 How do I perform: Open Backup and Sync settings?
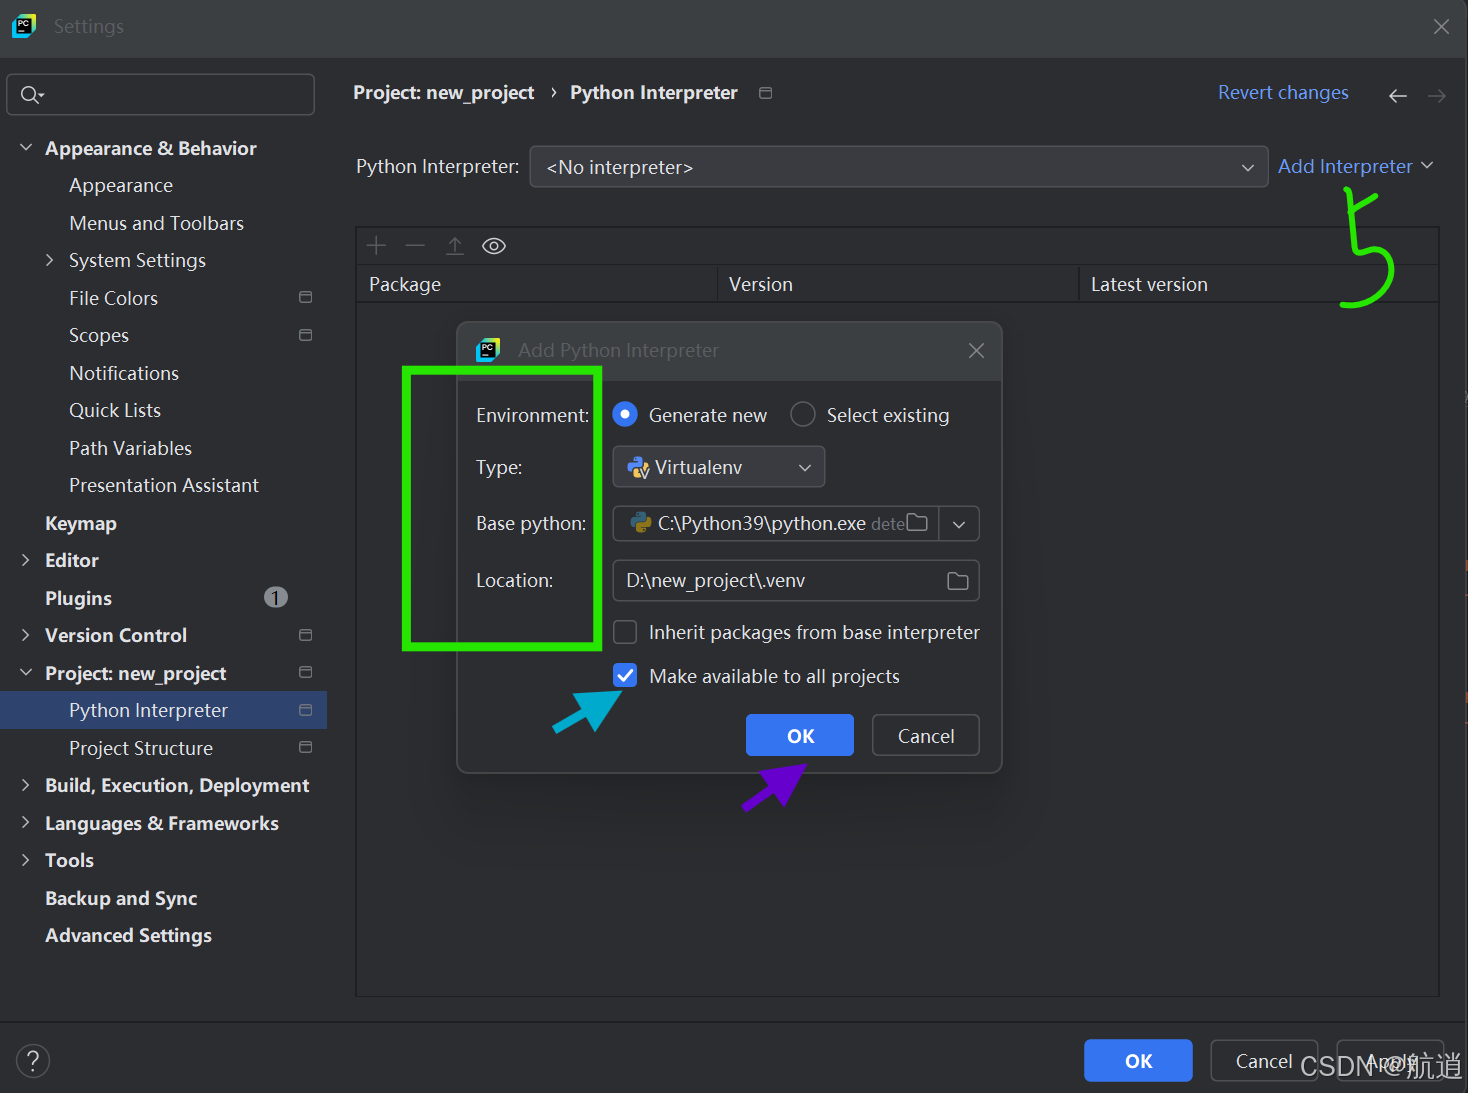121,898
